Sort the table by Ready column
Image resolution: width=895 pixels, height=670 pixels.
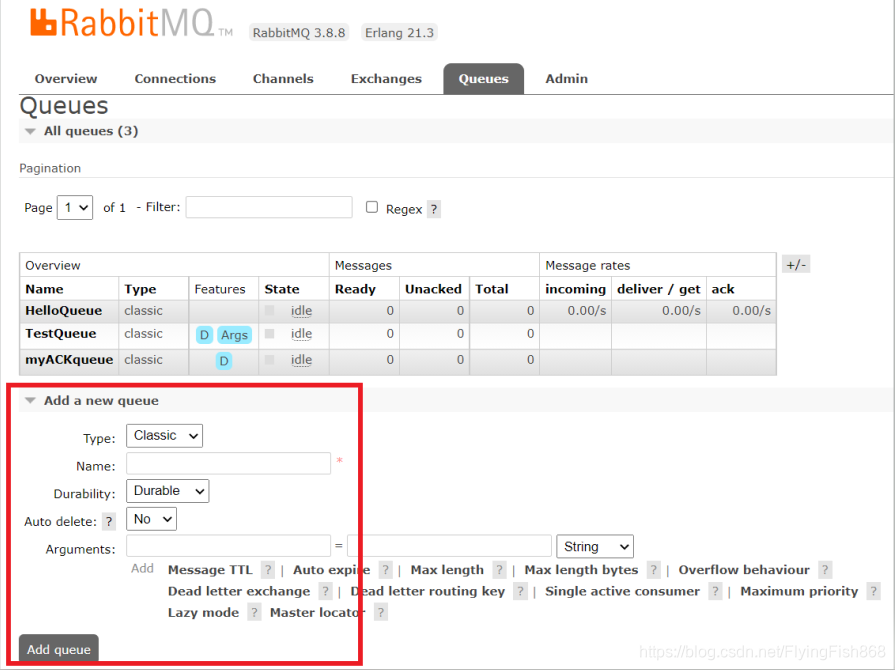point(355,289)
